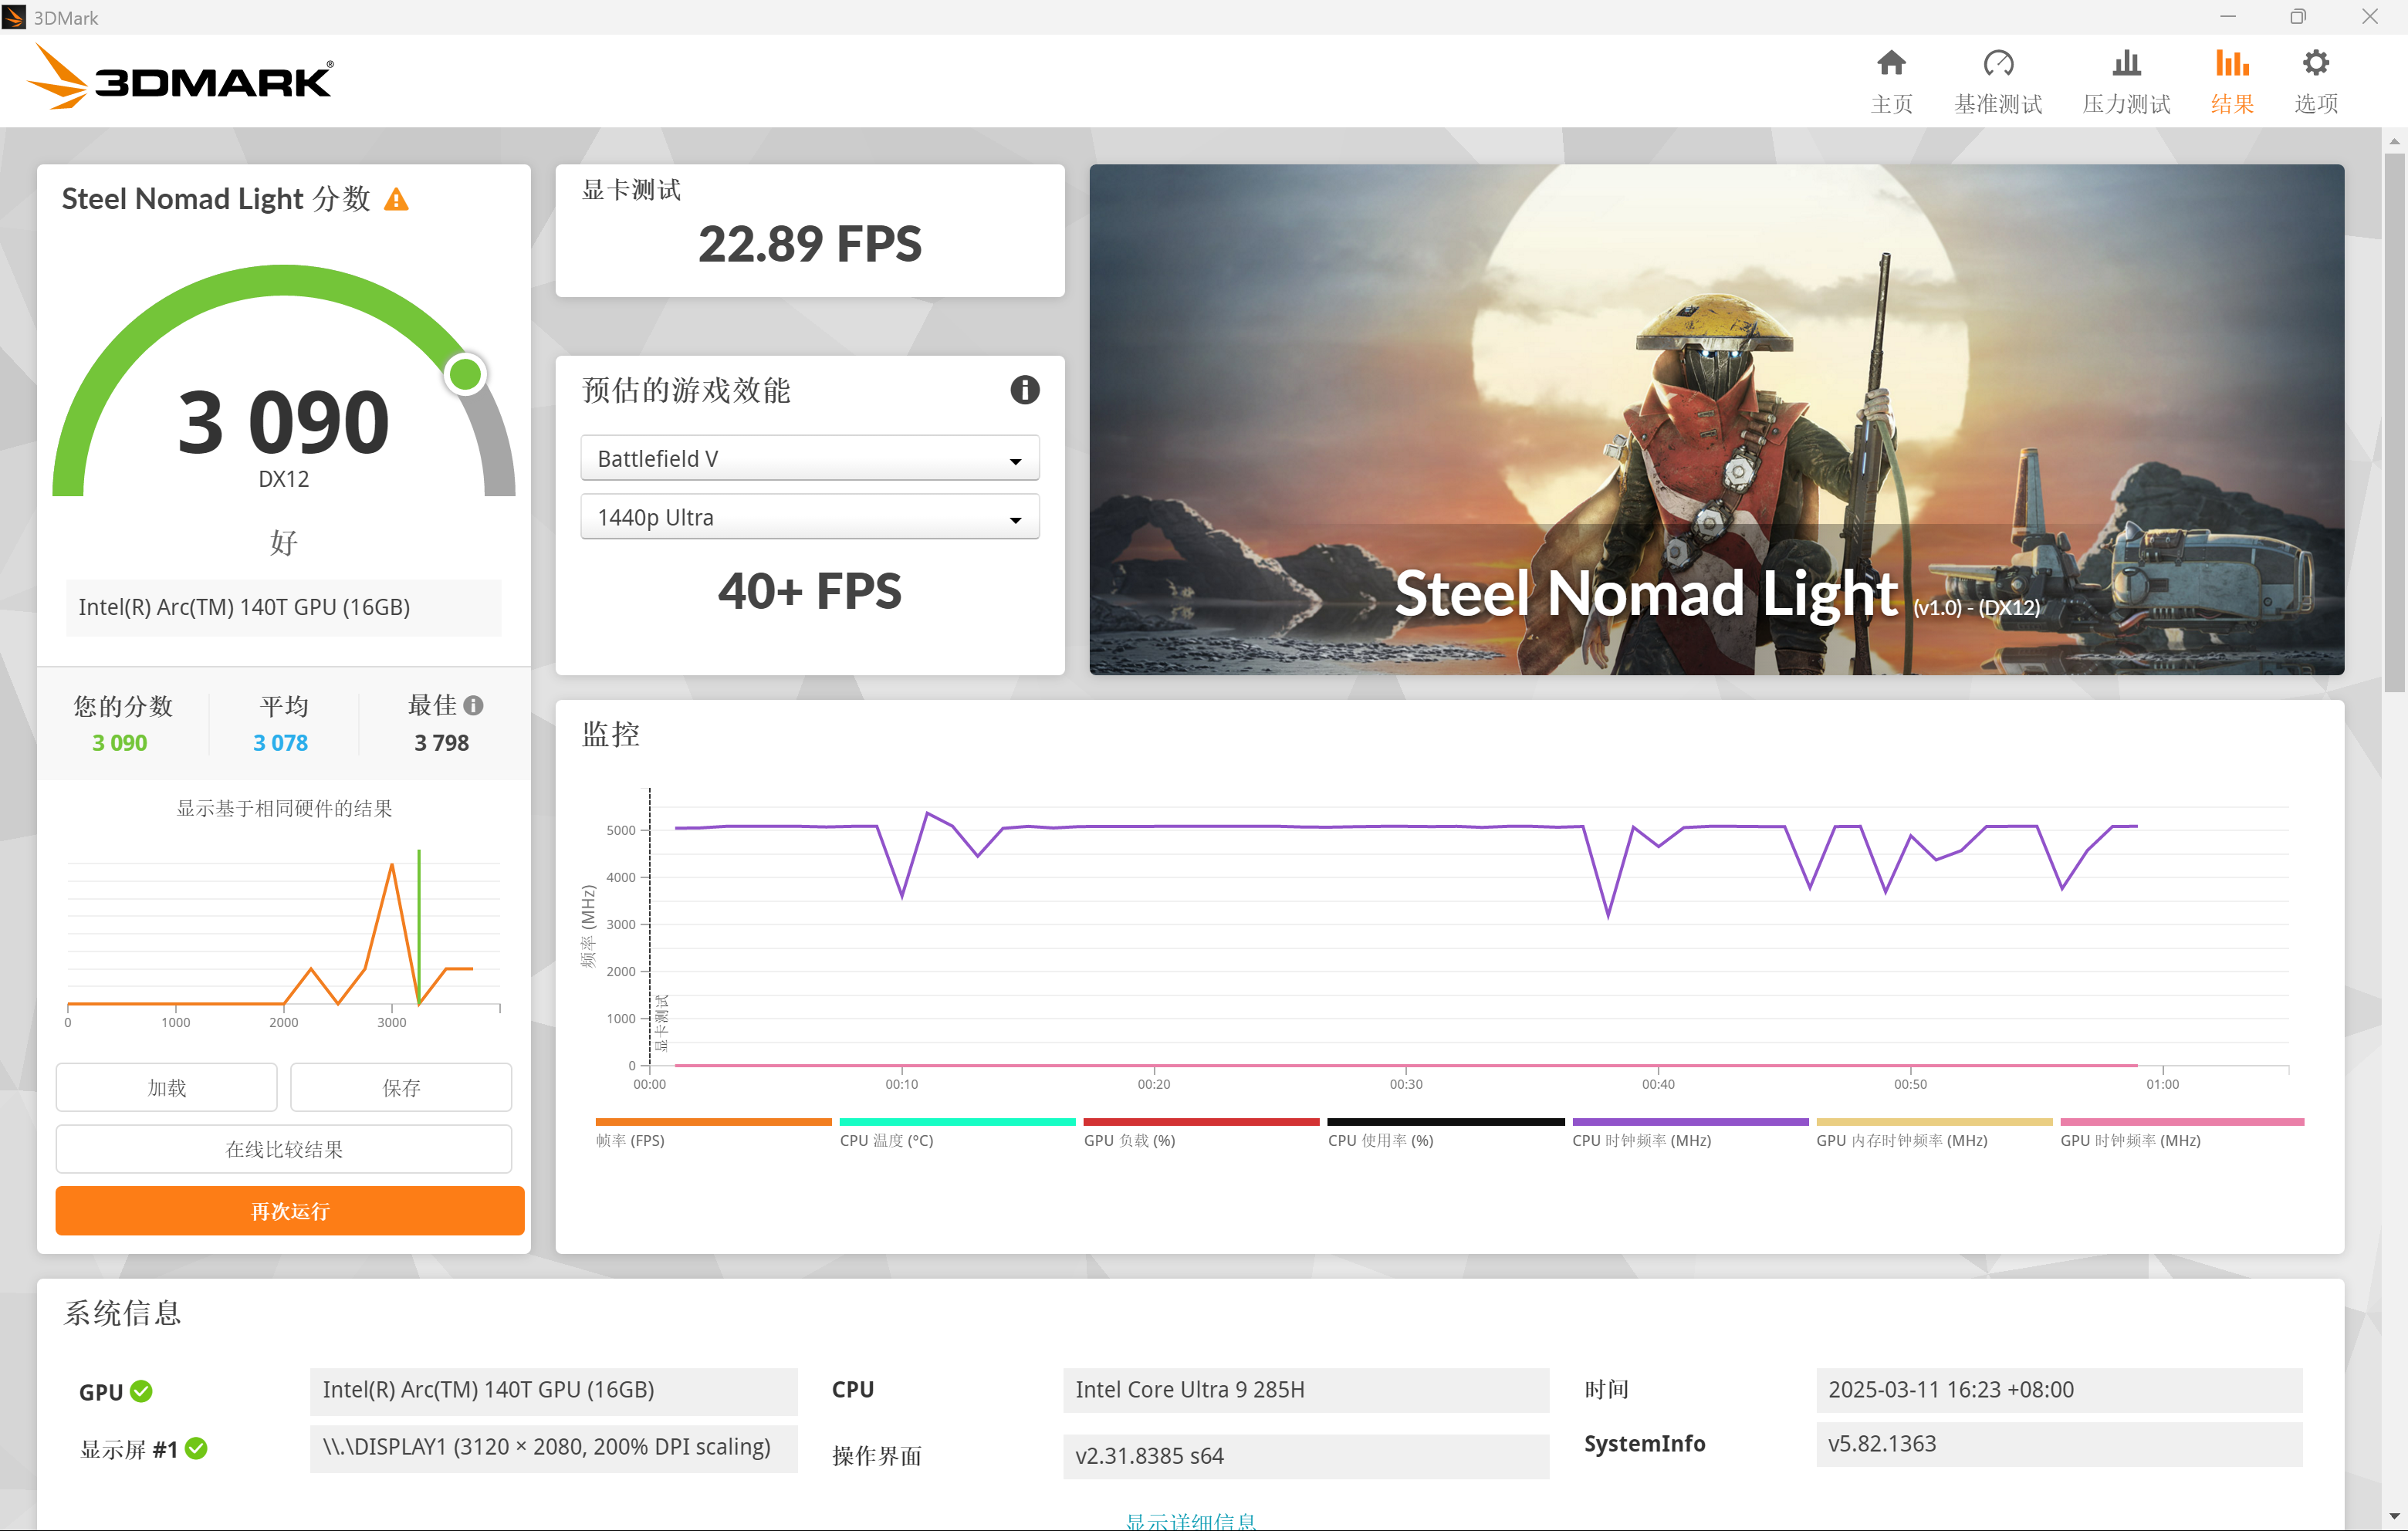Click the score gauge green indicator dot
Image resolution: width=2408 pixels, height=1531 pixels.
[x=465, y=374]
